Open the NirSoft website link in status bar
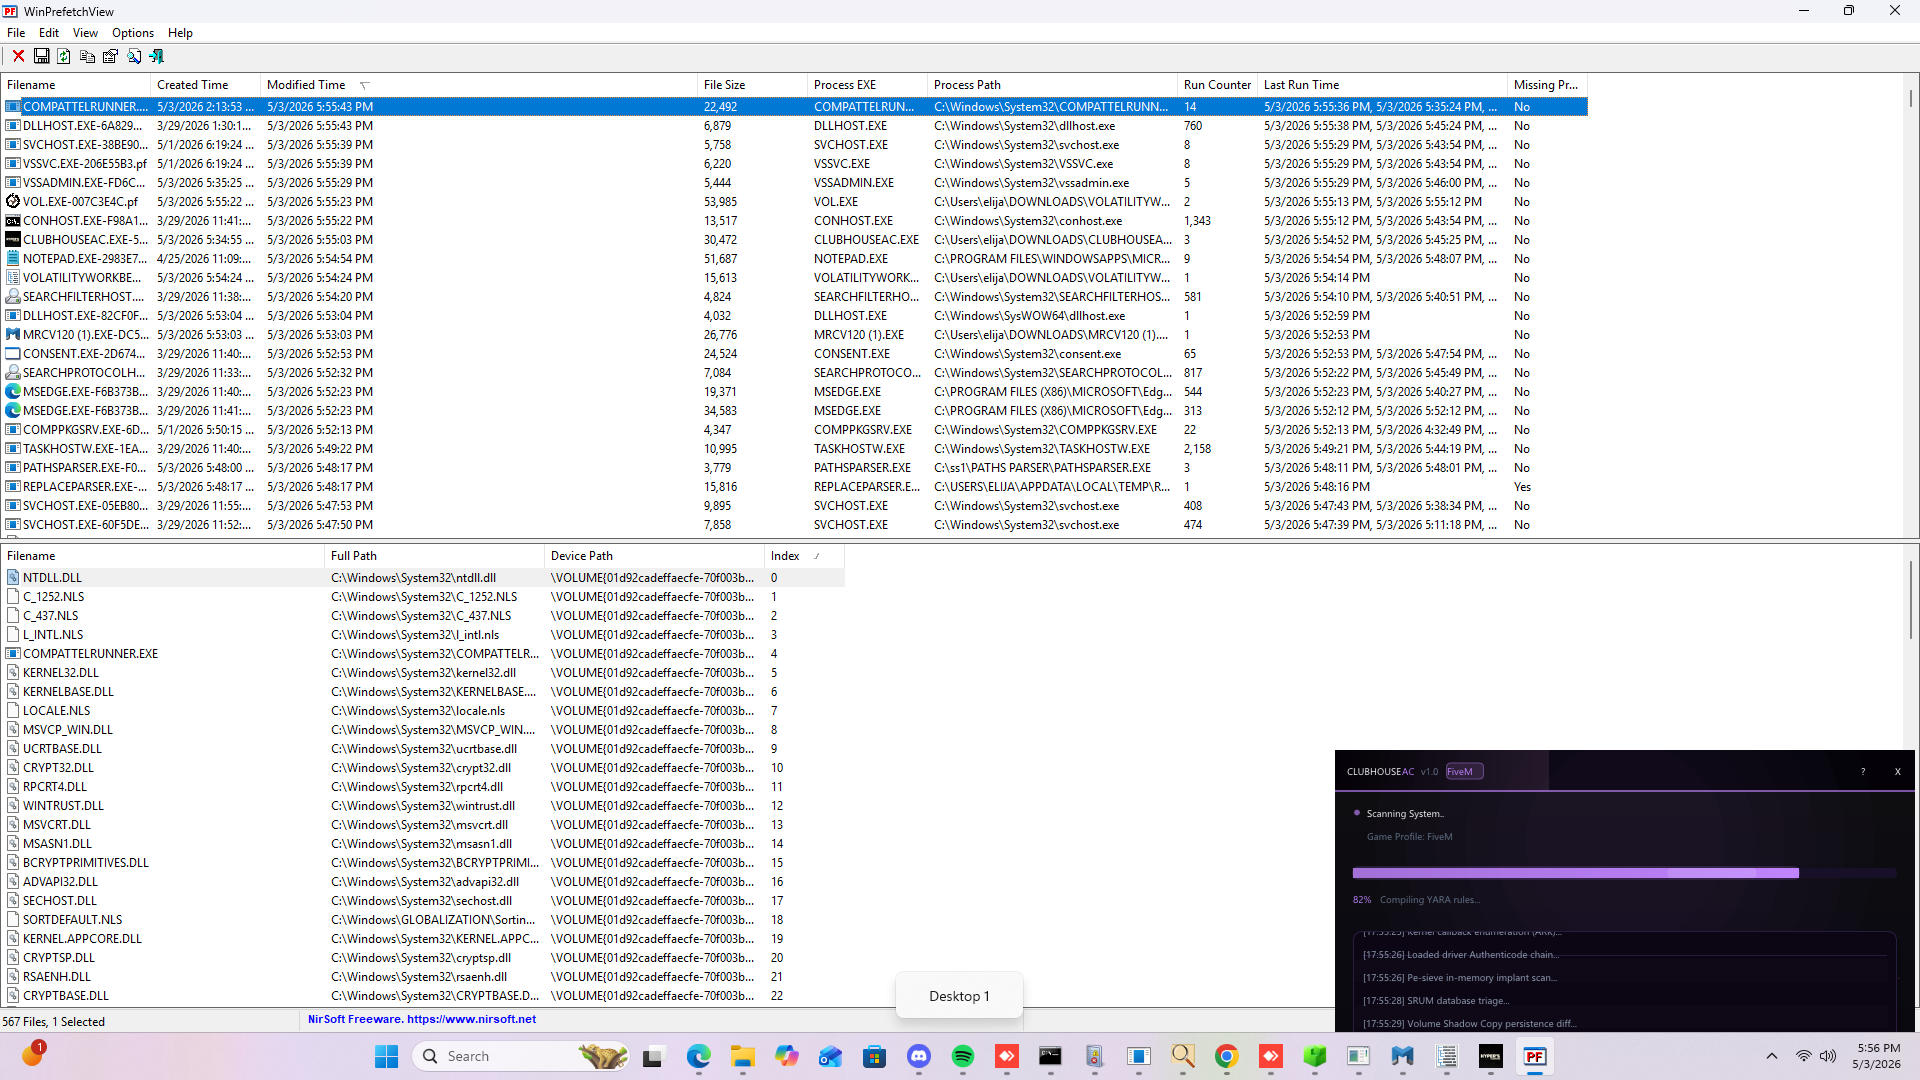Image resolution: width=1920 pixels, height=1080 pixels. click(x=471, y=1020)
